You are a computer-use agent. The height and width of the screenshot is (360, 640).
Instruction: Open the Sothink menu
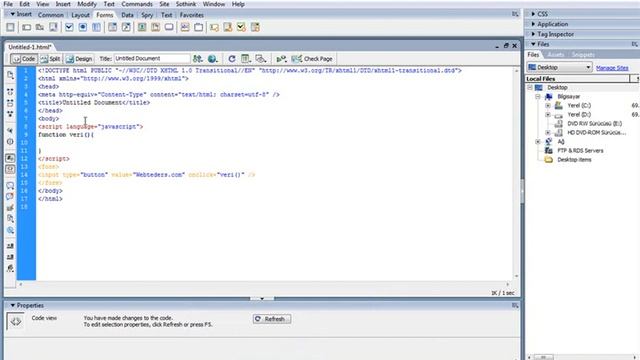[x=186, y=4]
